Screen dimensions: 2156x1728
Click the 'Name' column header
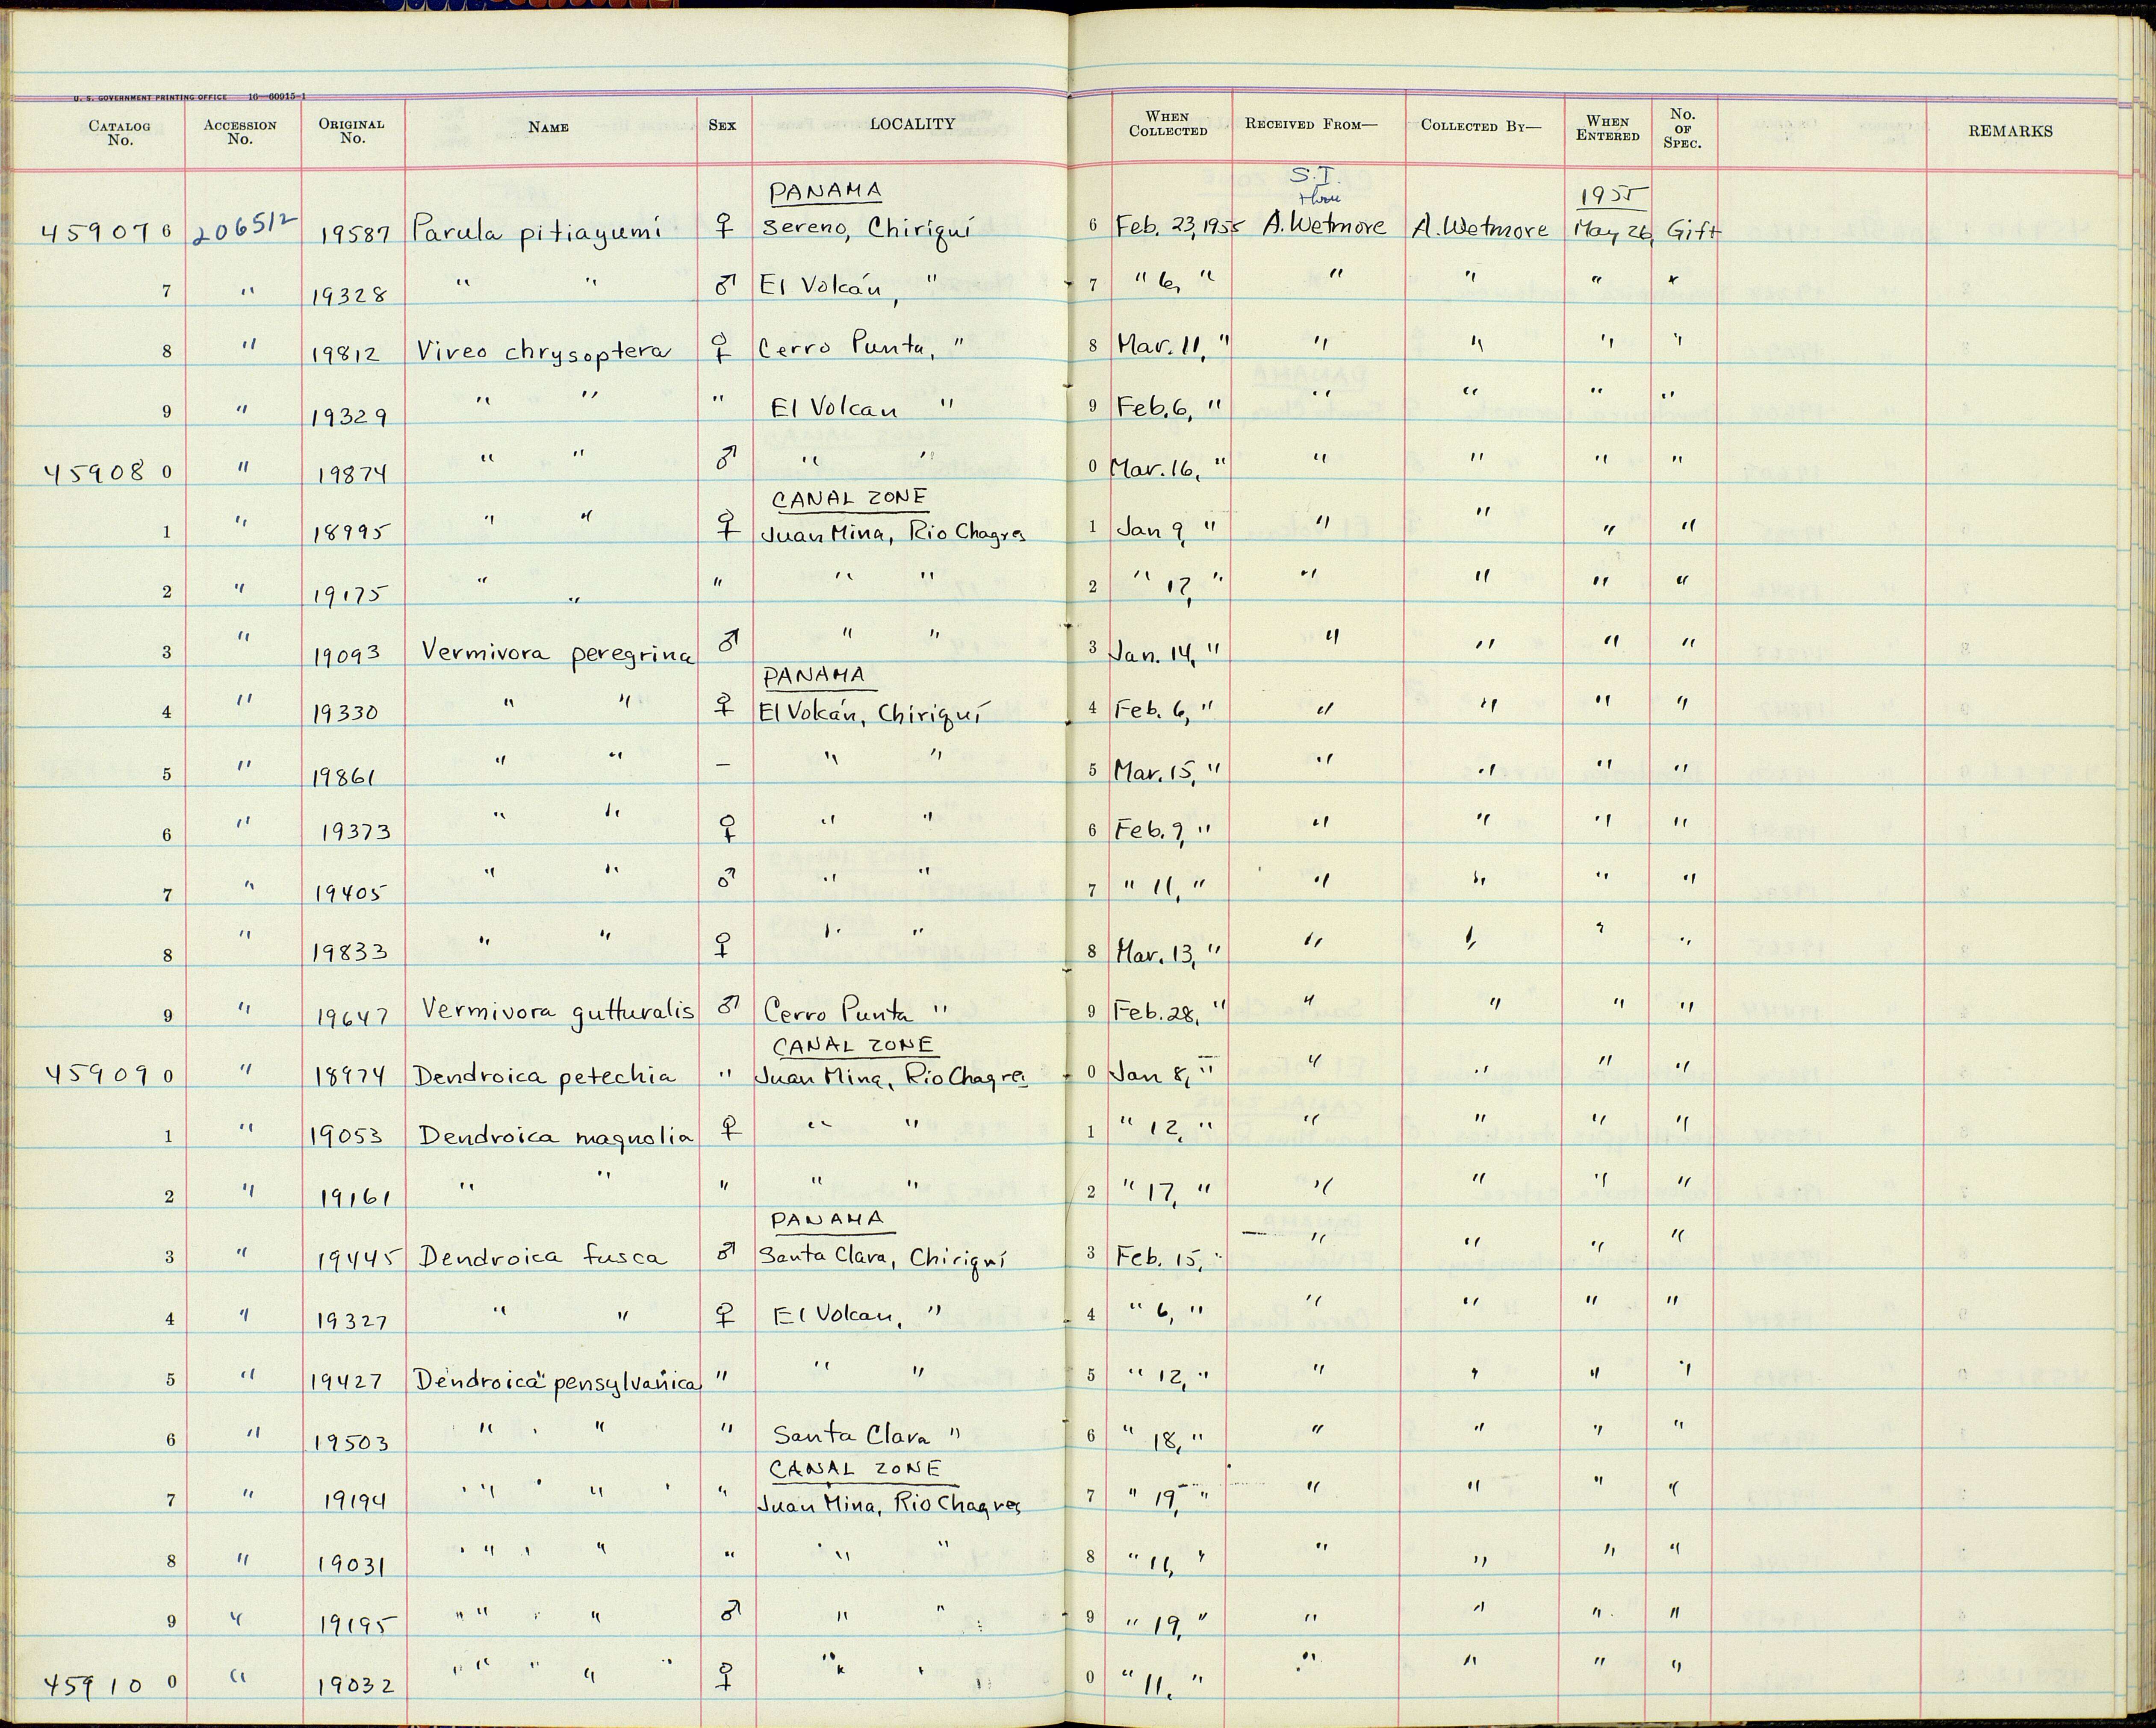548,127
